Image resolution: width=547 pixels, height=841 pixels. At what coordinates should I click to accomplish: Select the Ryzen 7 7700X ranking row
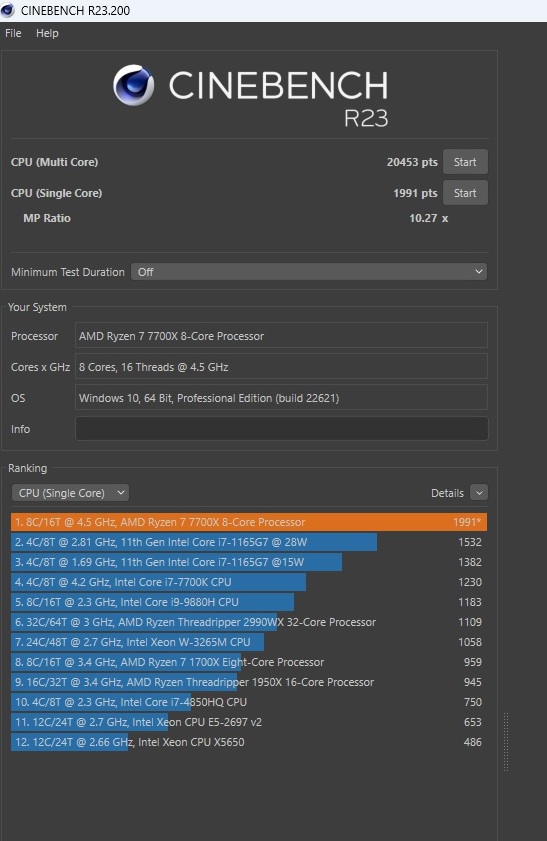[249, 522]
